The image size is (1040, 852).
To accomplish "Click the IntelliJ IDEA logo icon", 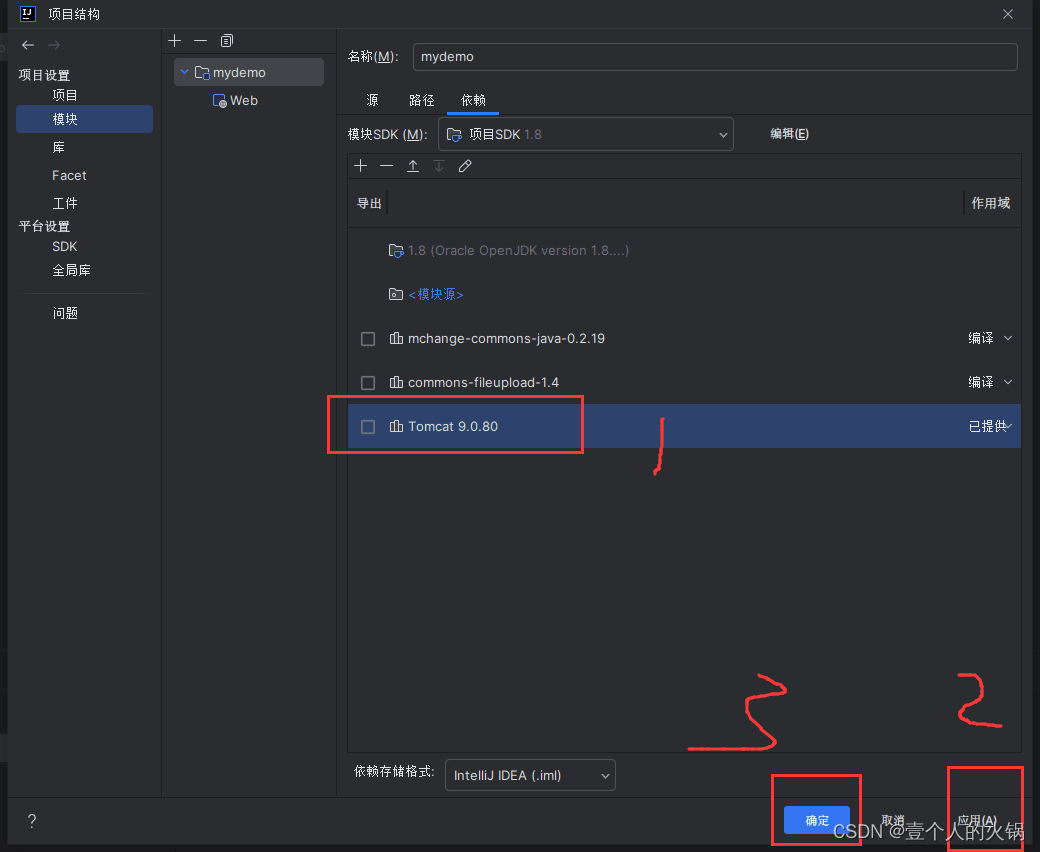I will click(x=28, y=13).
